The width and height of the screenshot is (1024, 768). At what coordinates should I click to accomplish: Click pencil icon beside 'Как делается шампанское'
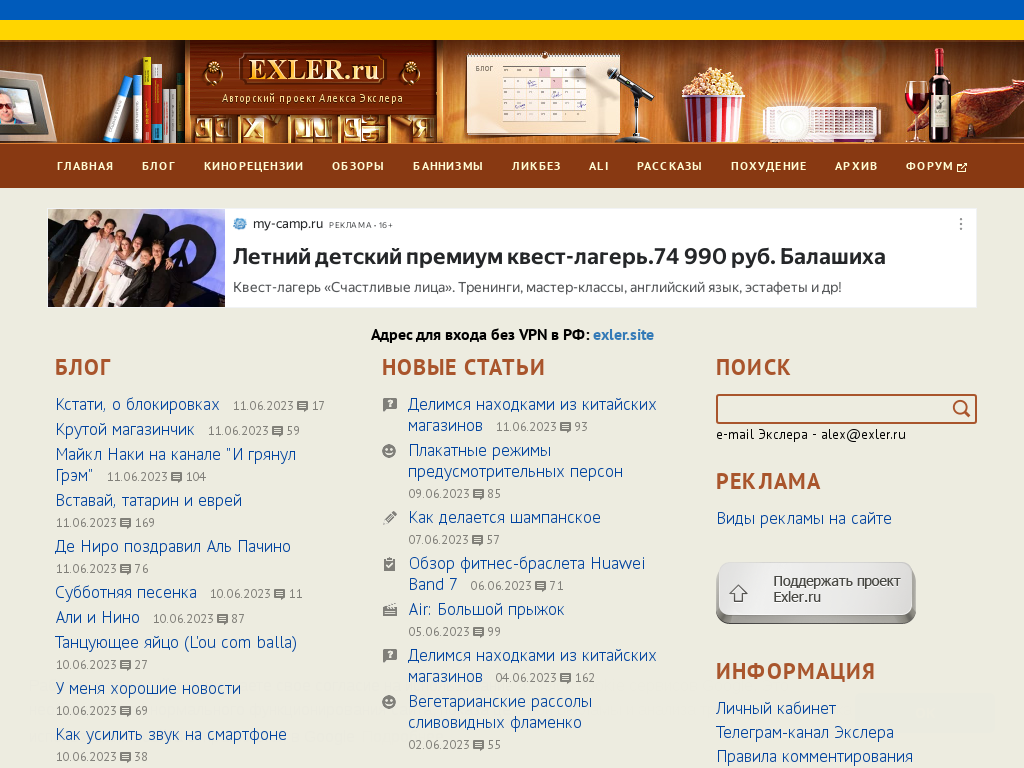coord(389,518)
